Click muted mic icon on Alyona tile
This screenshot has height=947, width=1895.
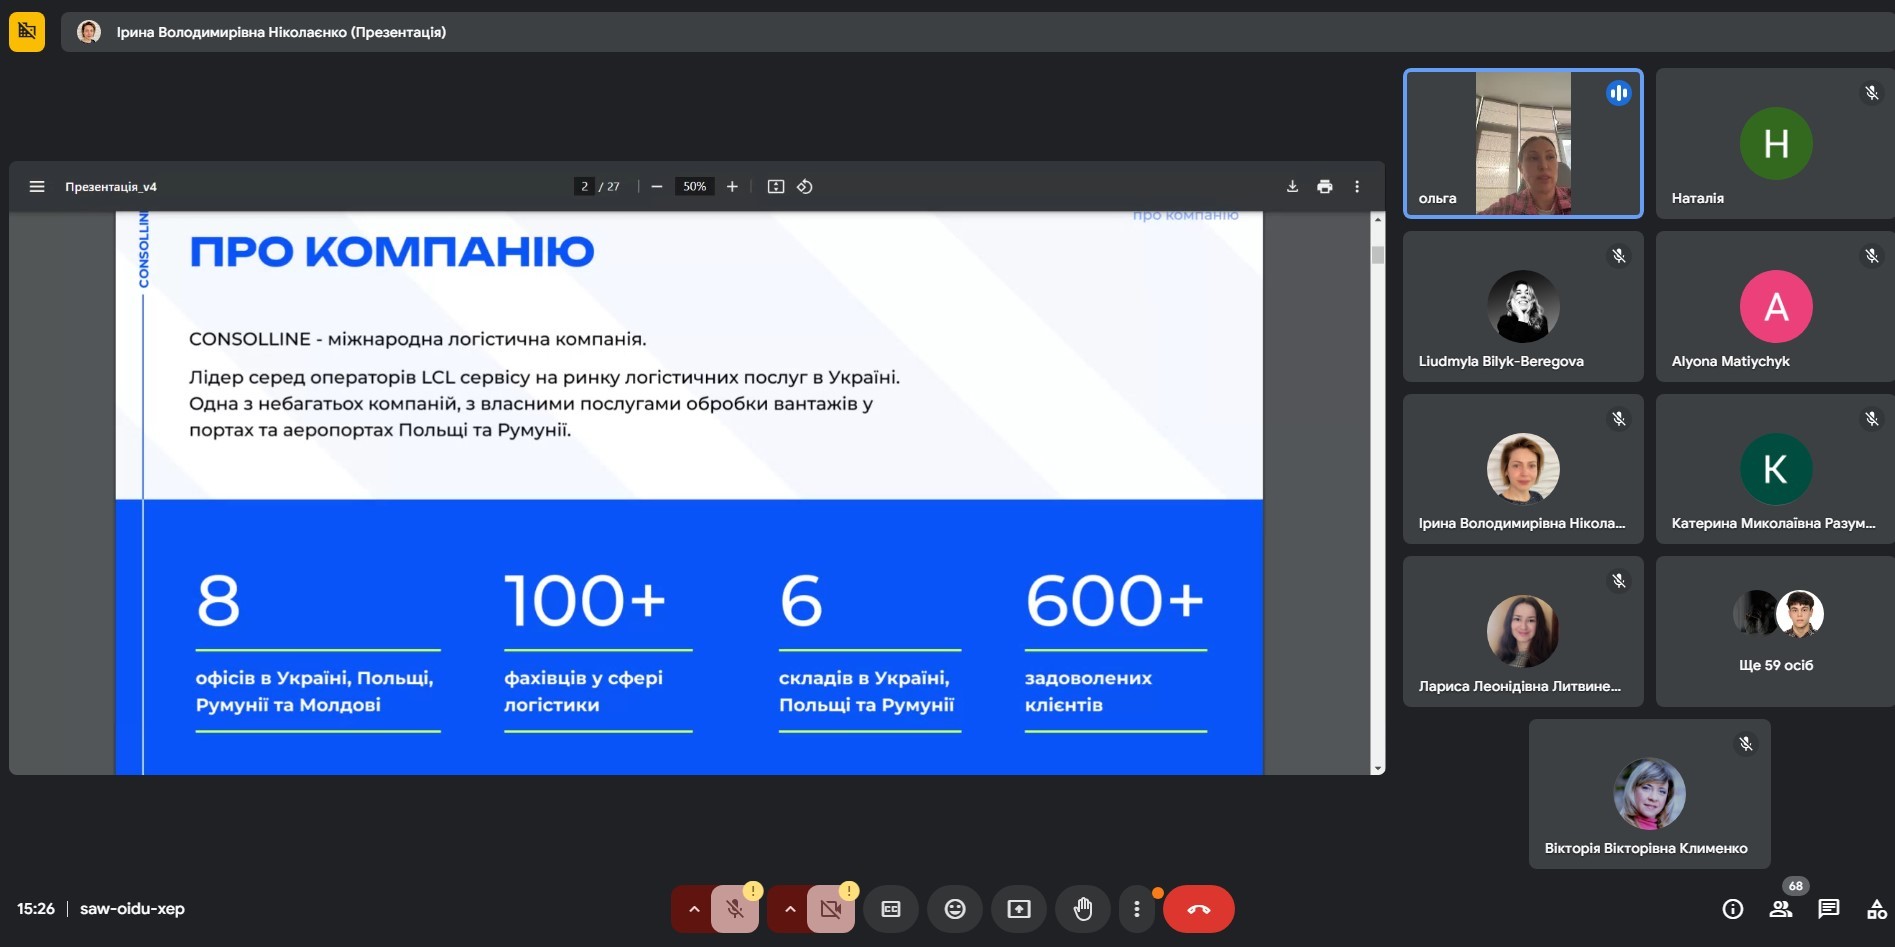pos(1871,256)
